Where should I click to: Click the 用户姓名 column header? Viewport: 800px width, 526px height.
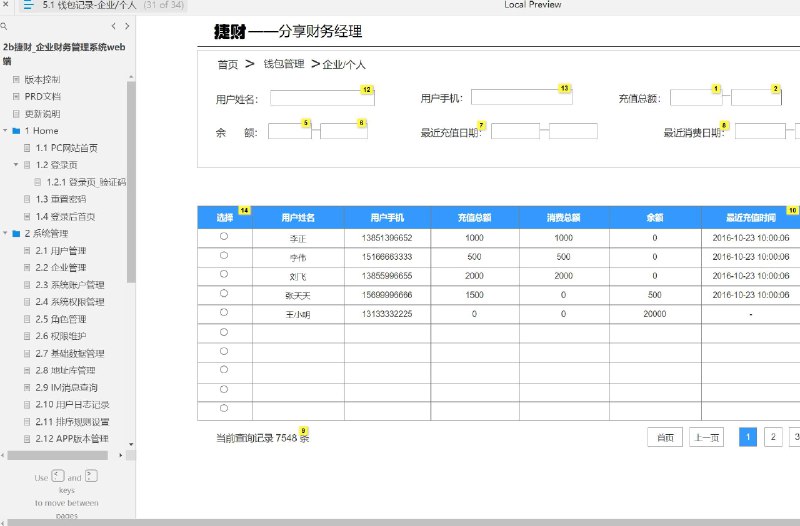coord(298,218)
